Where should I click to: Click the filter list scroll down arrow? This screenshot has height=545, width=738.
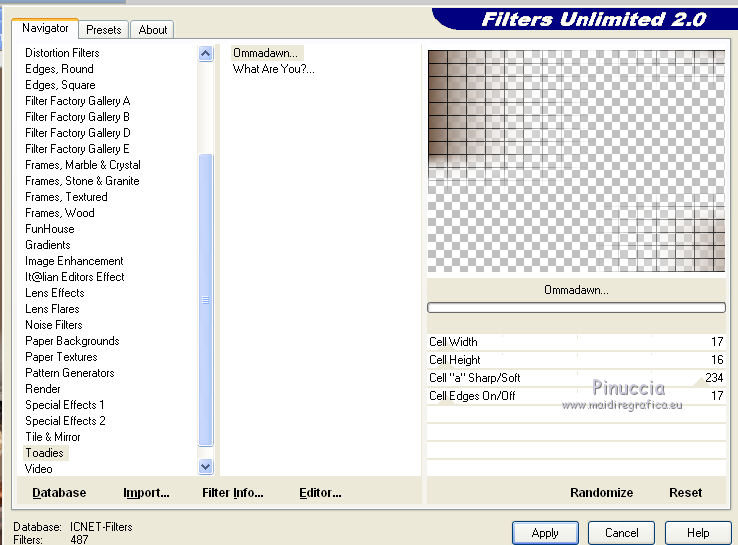[x=205, y=467]
